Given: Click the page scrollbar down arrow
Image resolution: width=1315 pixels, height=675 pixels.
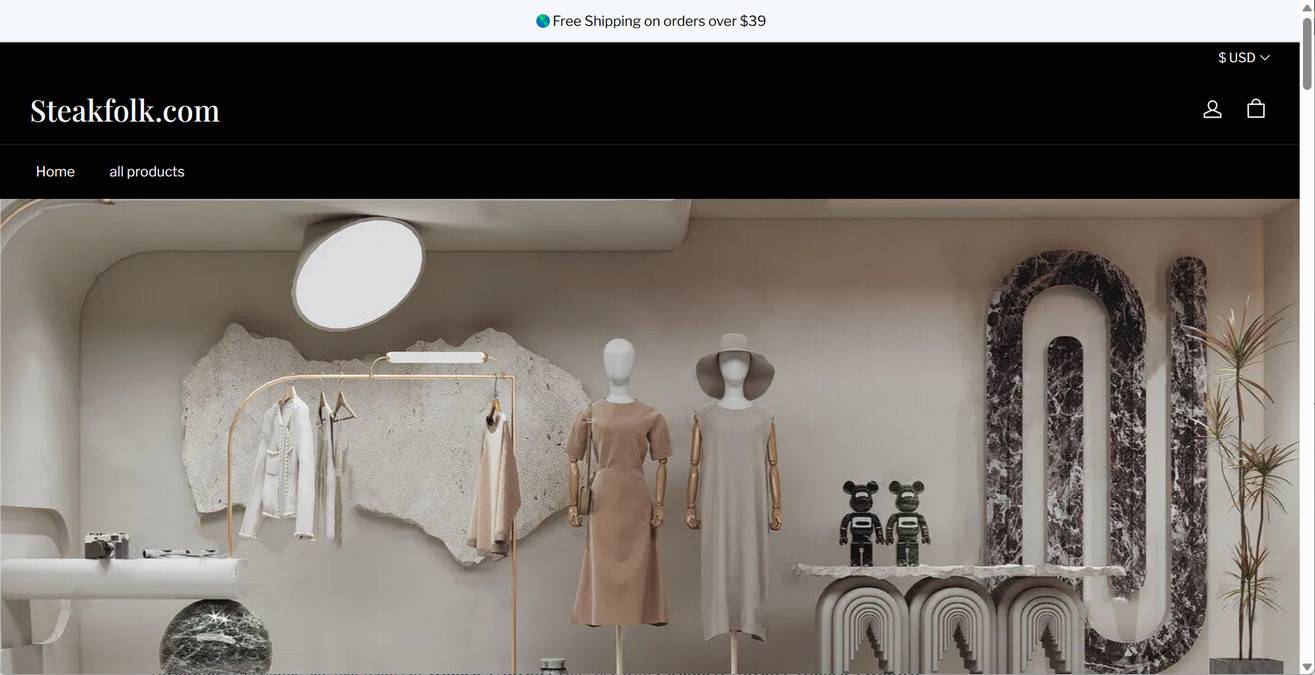Looking at the screenshot, I should 1307,667.
